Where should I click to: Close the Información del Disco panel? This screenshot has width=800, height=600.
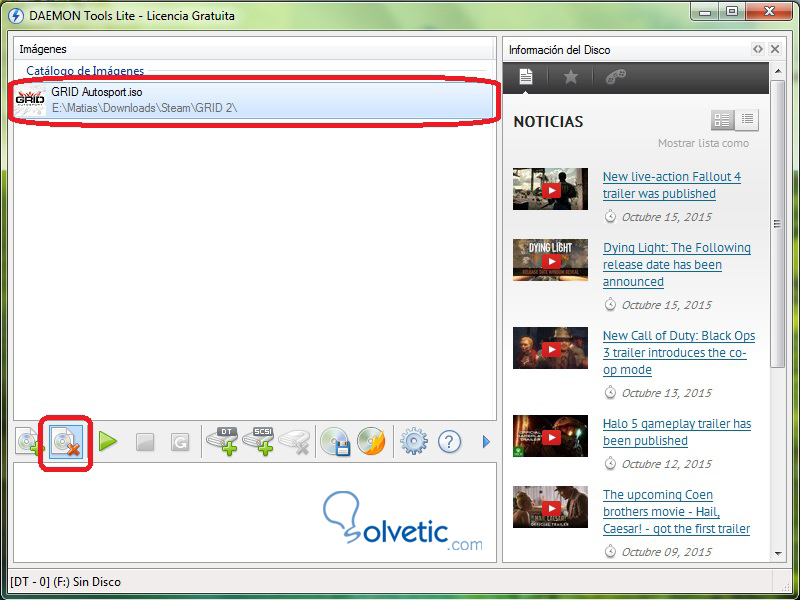pos(775,49)
